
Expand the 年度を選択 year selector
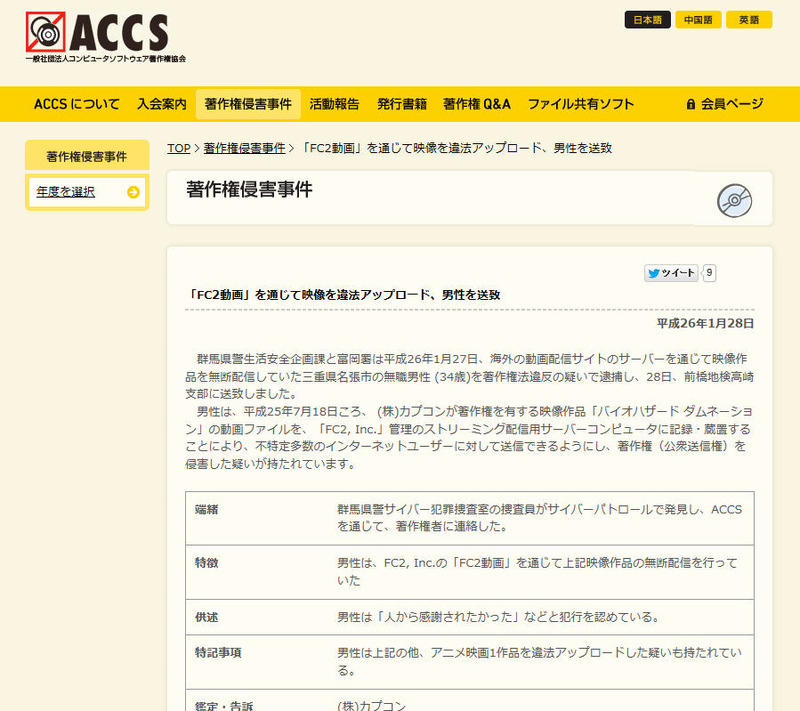pyautogui.click(x=66, y=192)
